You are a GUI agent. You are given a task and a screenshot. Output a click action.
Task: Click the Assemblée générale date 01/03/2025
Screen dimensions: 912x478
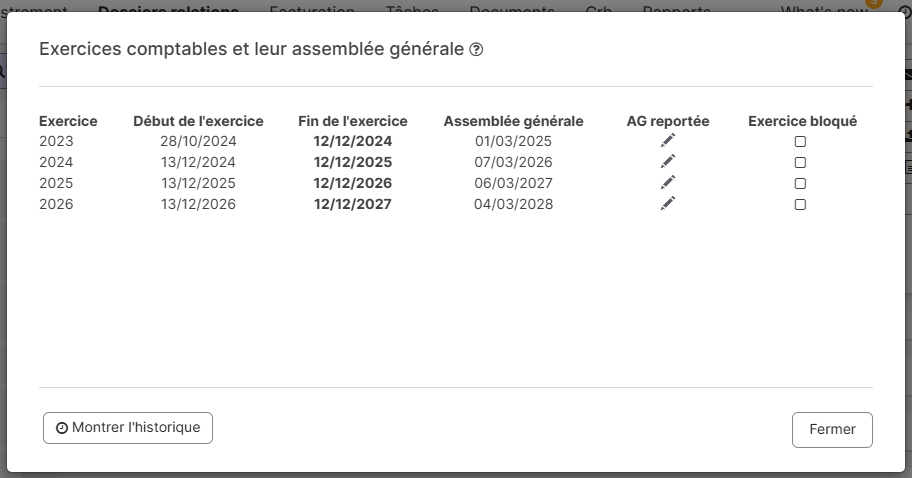click(513, 141)
